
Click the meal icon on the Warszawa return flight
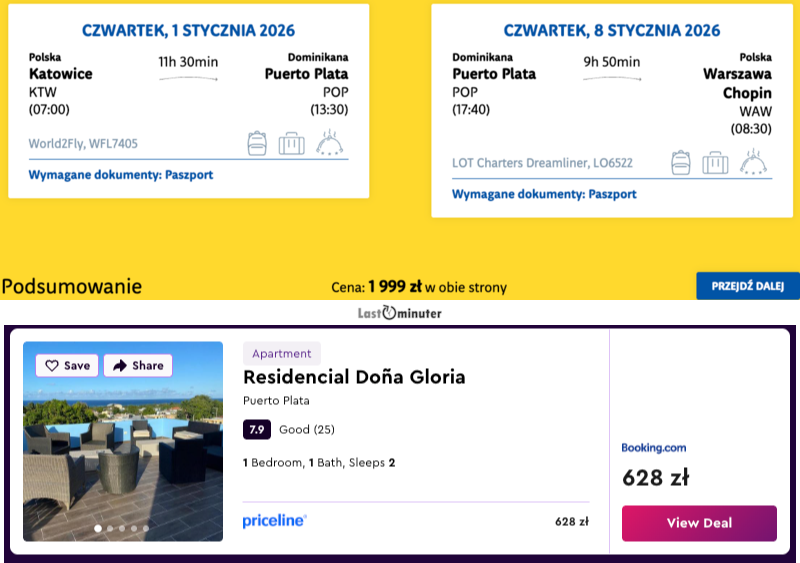753,162
